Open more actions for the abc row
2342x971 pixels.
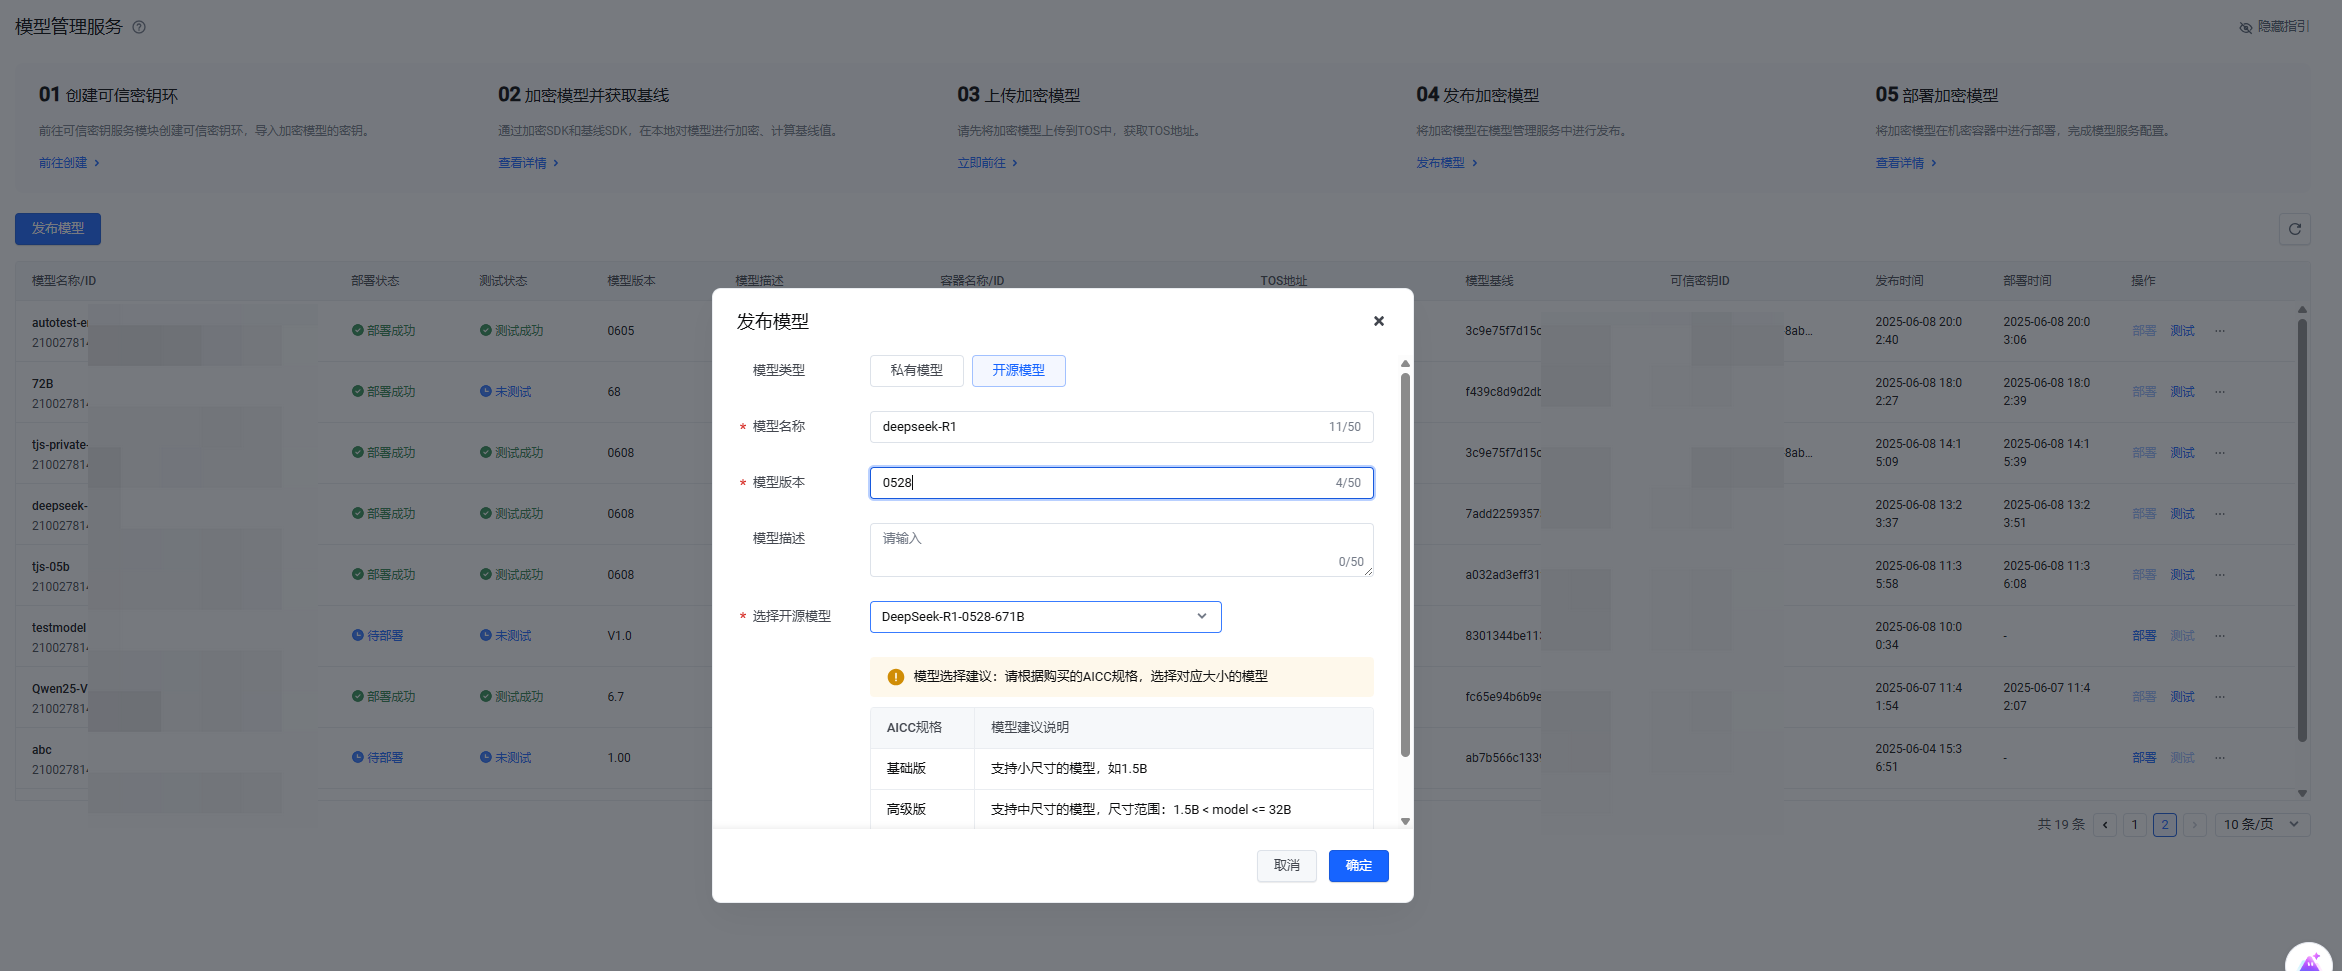click(2220, 758)
